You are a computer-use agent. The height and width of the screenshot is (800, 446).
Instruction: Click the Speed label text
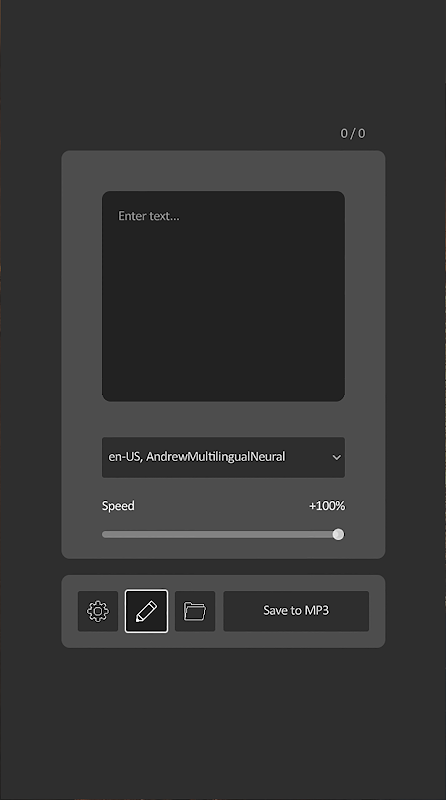pos(118,506)
